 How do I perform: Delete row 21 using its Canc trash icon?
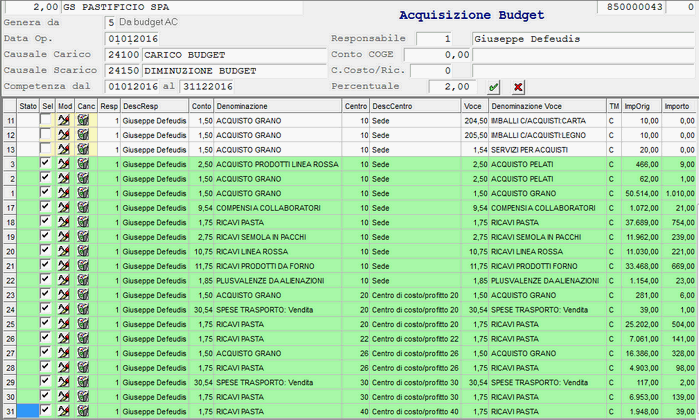83,265
